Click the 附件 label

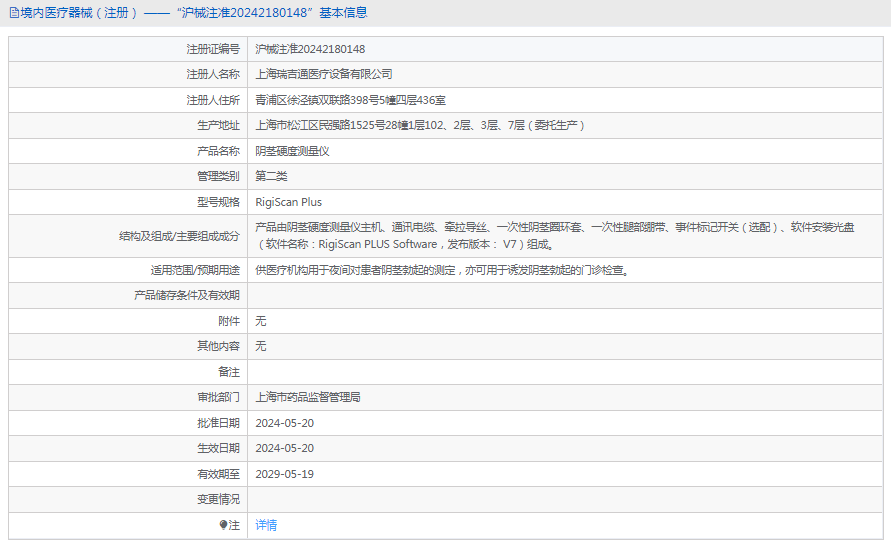click(229, 321)
